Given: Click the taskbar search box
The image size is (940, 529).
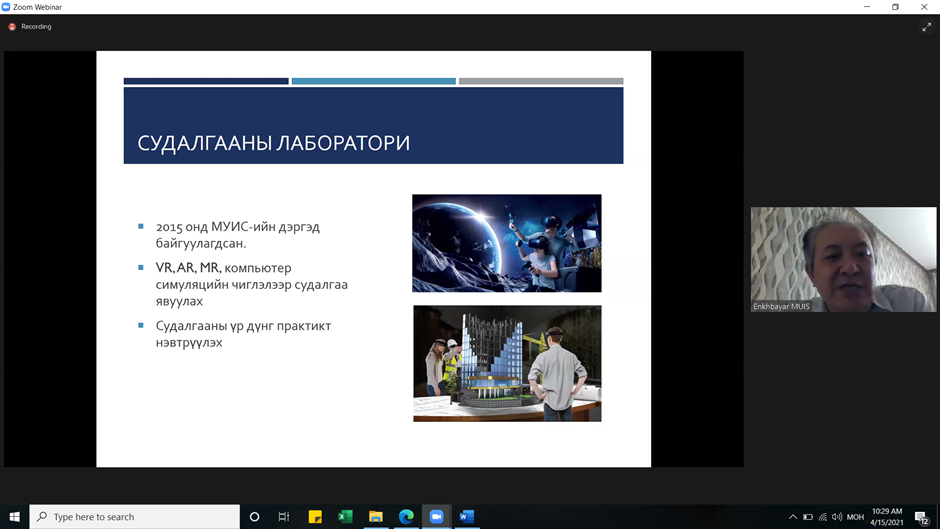Looking at the screenshot, I should [134, 516].
